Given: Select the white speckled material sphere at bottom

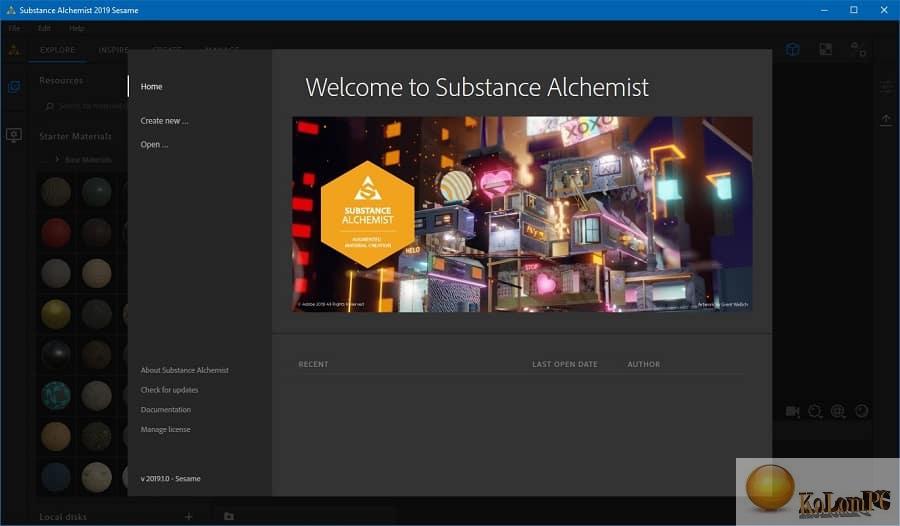Looking at the screenshot, I should pyautogui.click(x=96, y=477).
